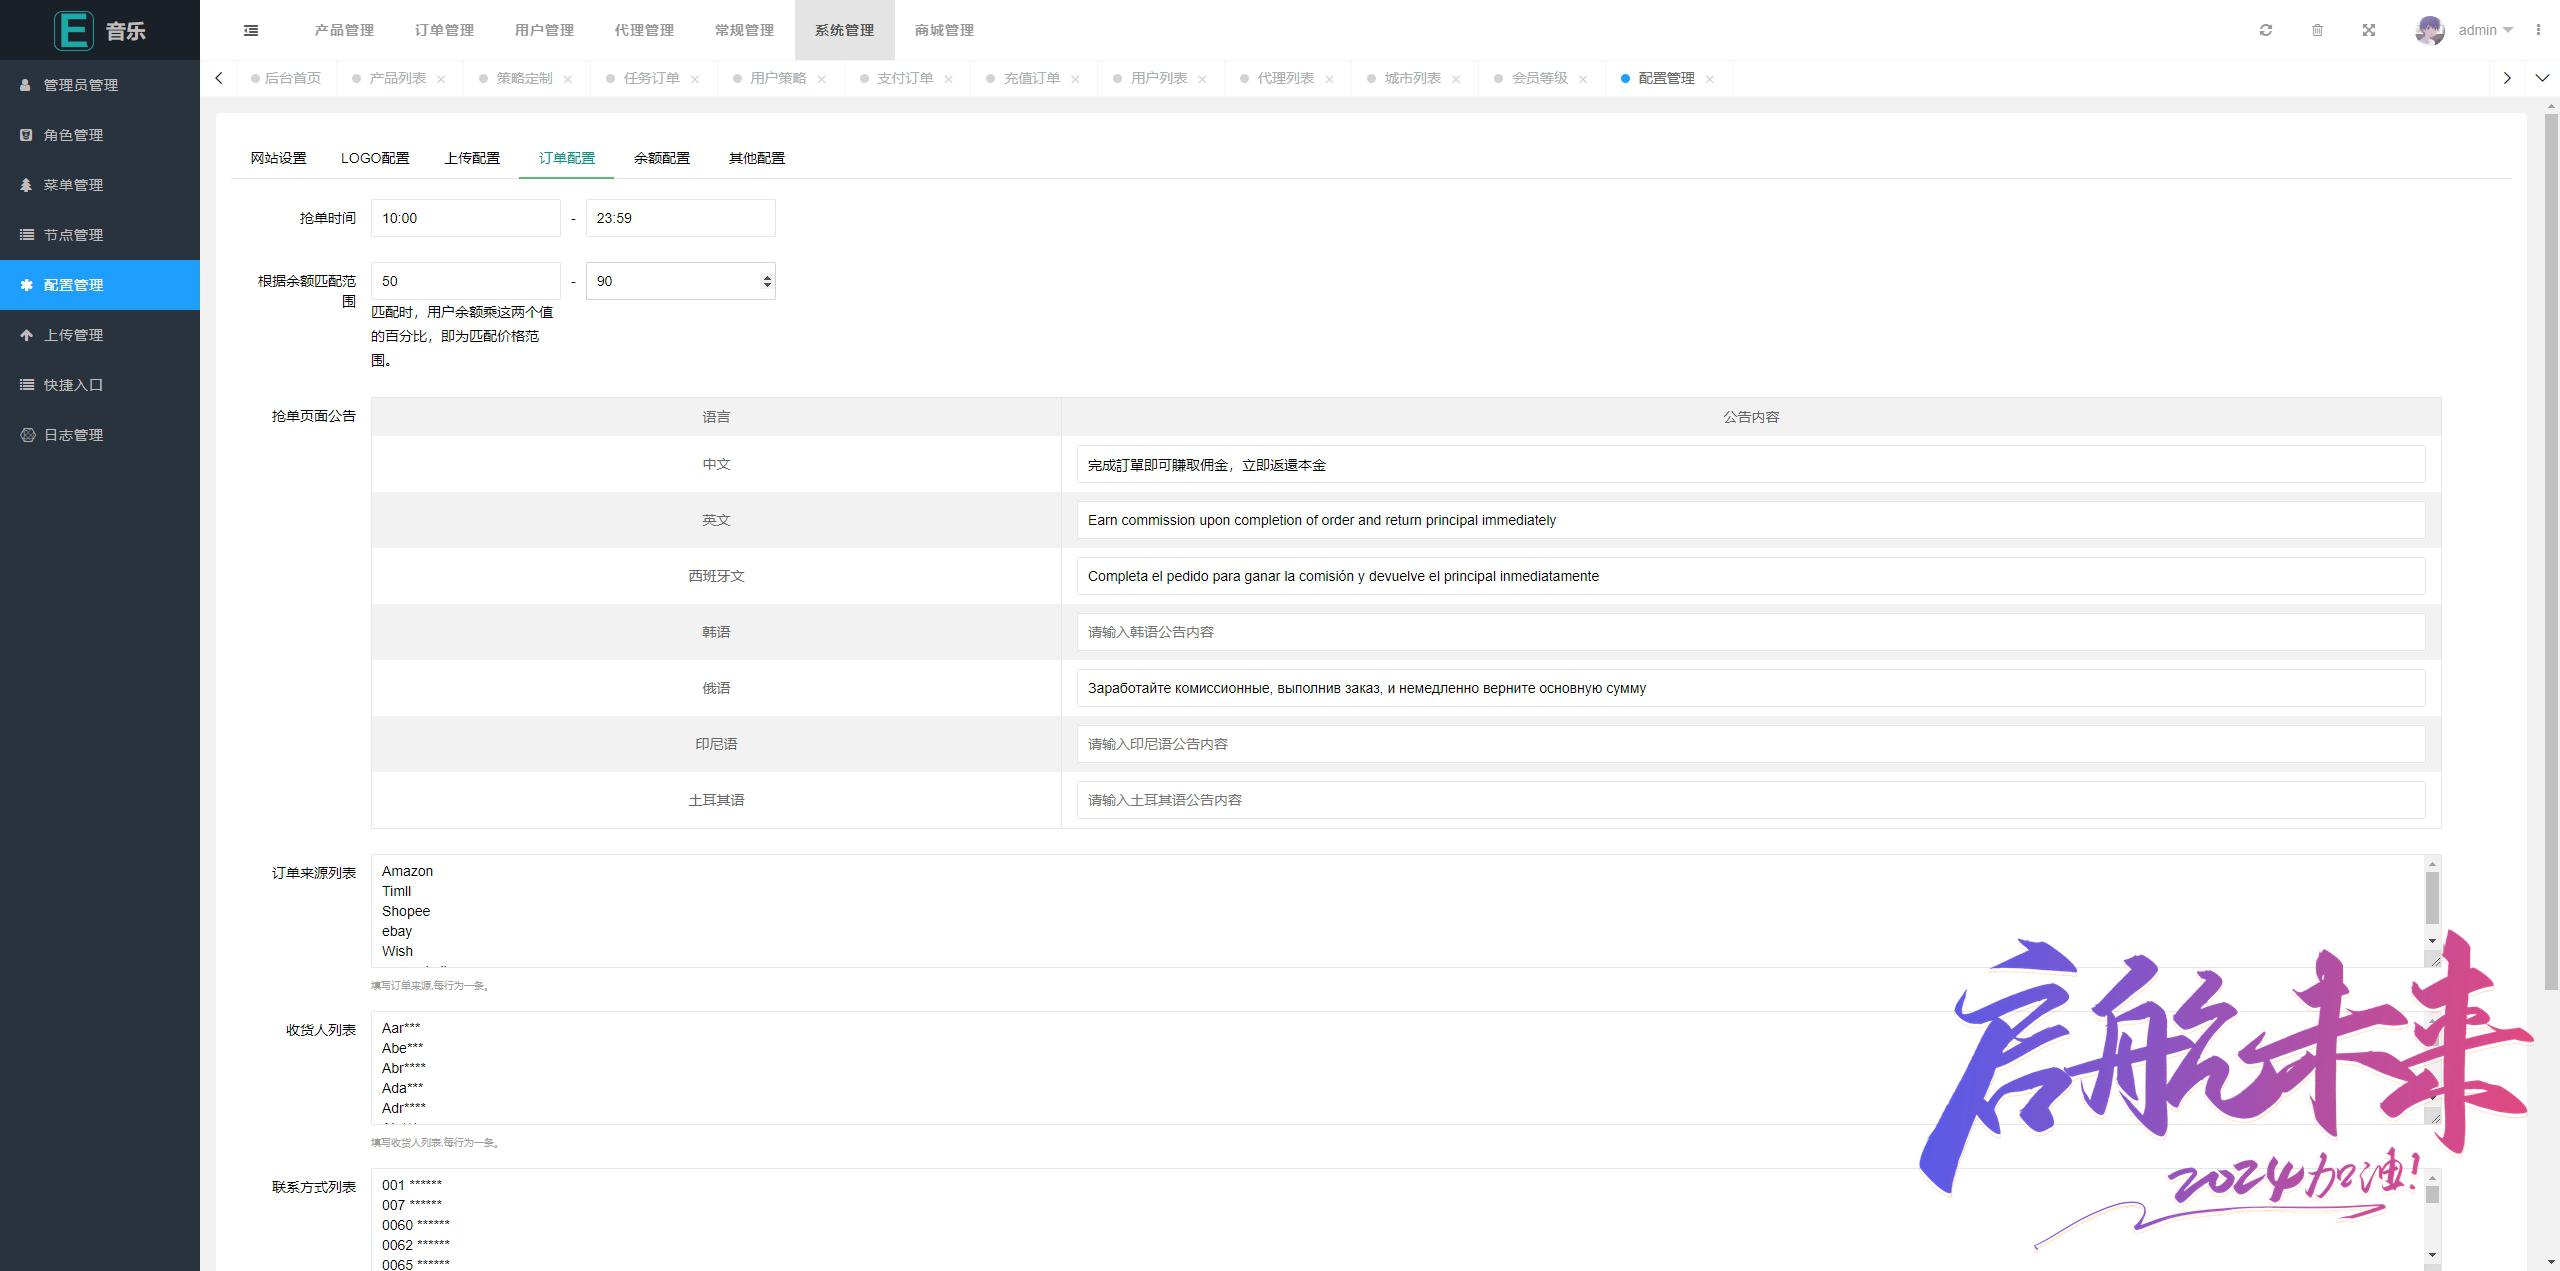Open the 代理管理 top menu
Screen dimensions: 2560x1271
644,30
